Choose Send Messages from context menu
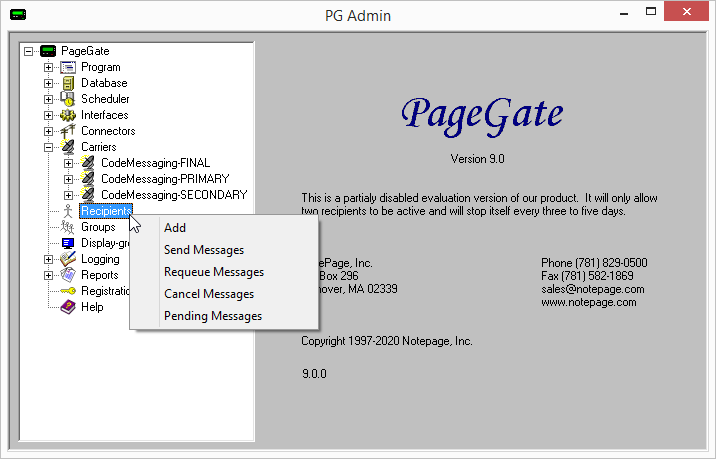Viewport: 716px width, 459px height. coord(224,250)
